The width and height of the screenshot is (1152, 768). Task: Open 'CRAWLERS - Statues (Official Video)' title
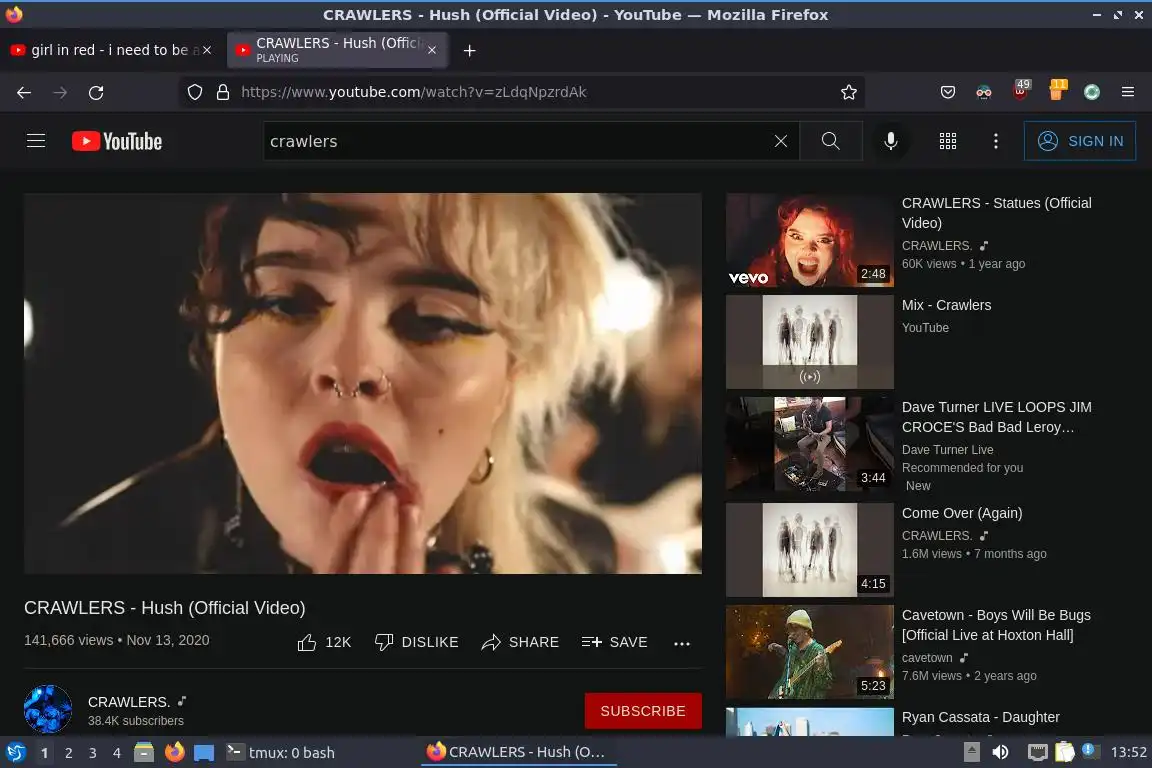[x=996, y=212]
